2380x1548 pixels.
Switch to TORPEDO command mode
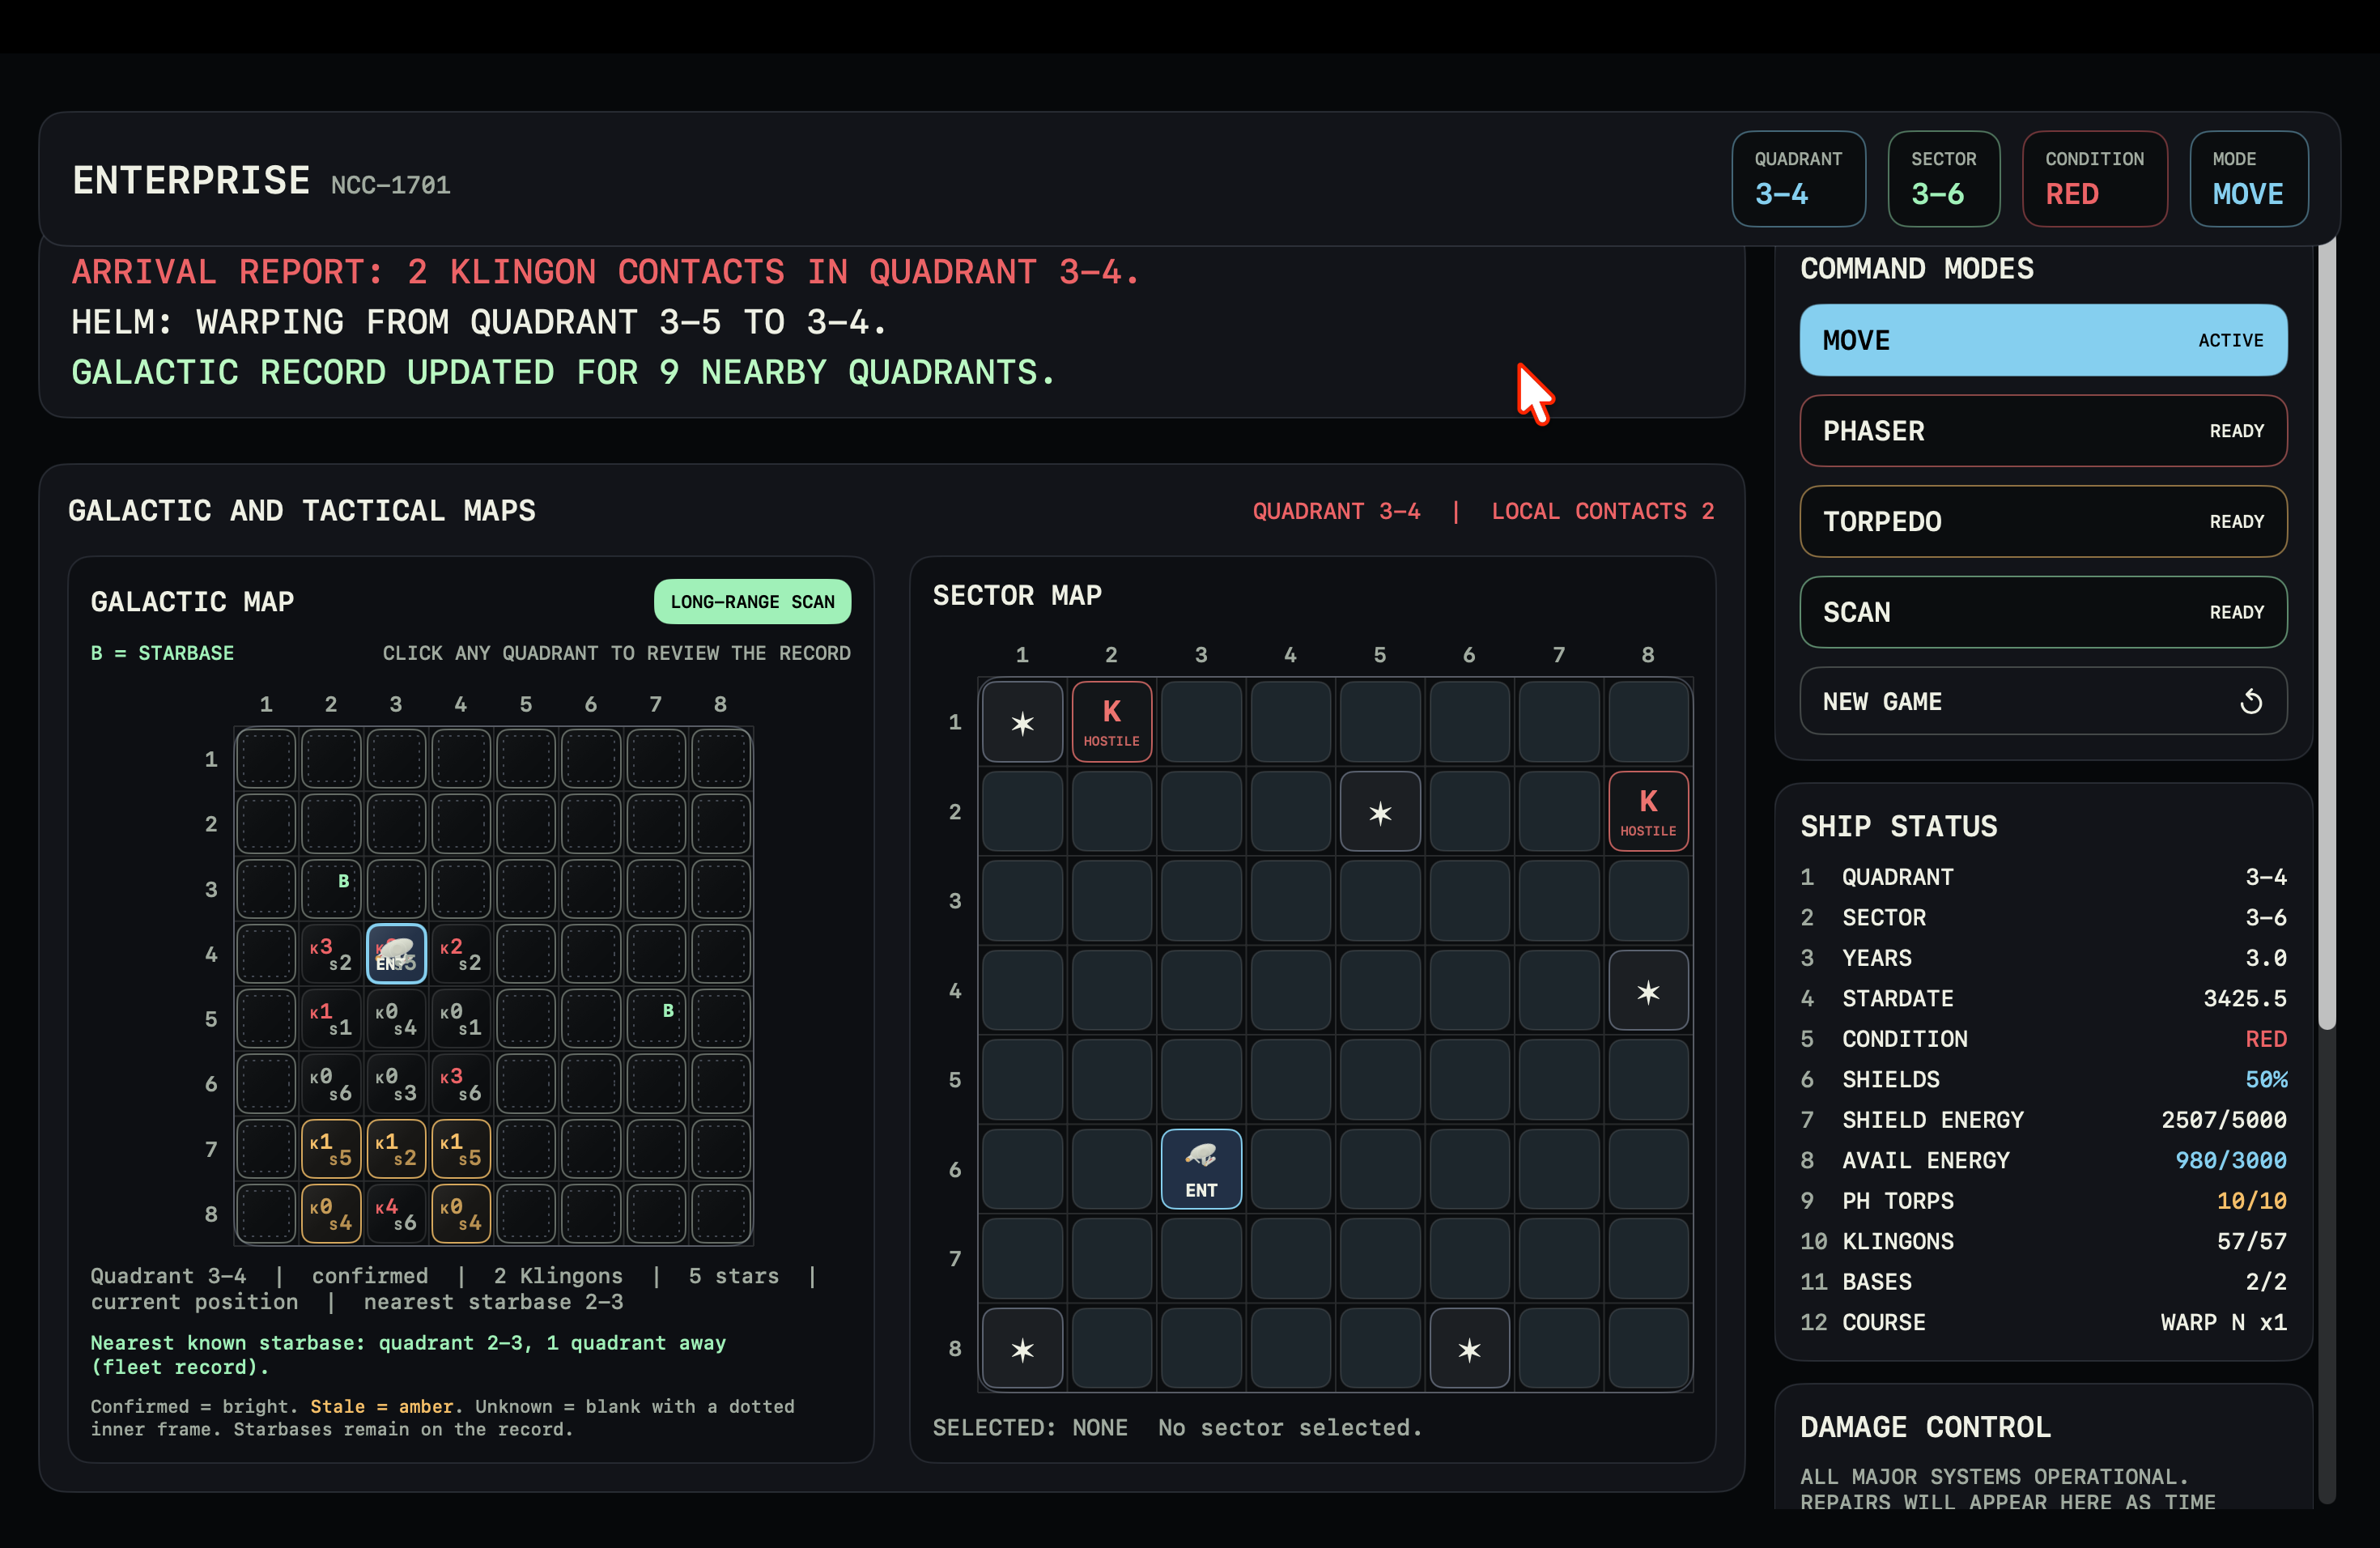2042,521
